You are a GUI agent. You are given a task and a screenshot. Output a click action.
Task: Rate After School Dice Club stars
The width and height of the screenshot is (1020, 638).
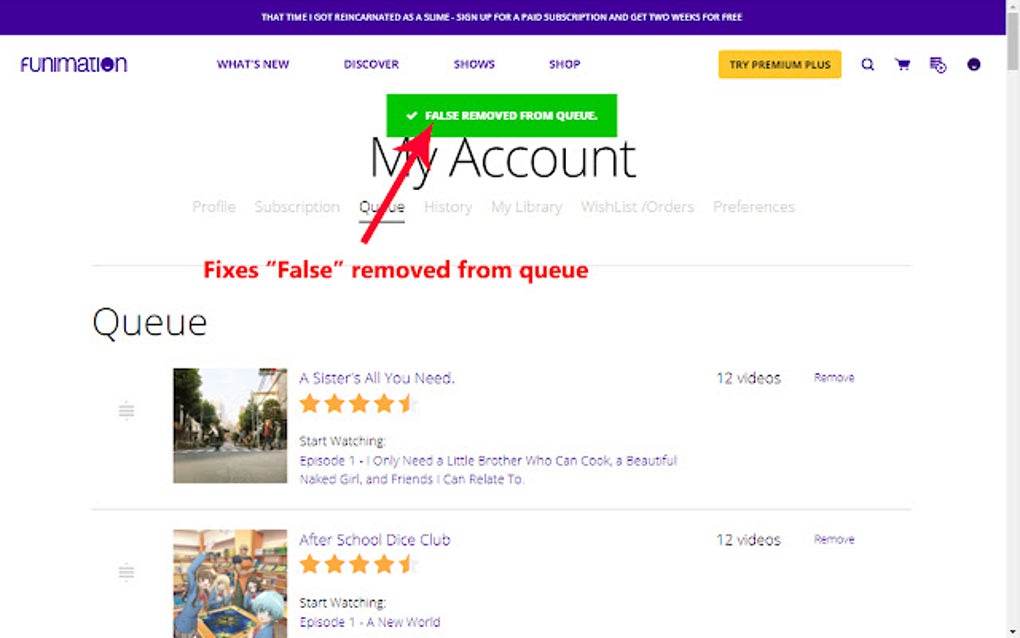pyautogui.click(x=359, y=564)
